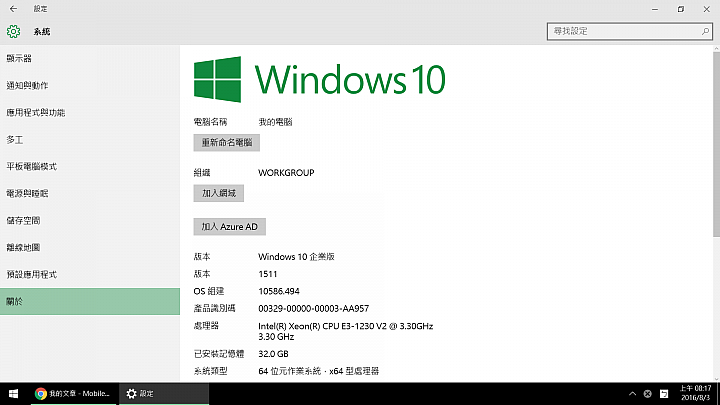Select 應用程式與功能 in the sidebar
This screenshot has width=720, height=405.
coord(90,112)
